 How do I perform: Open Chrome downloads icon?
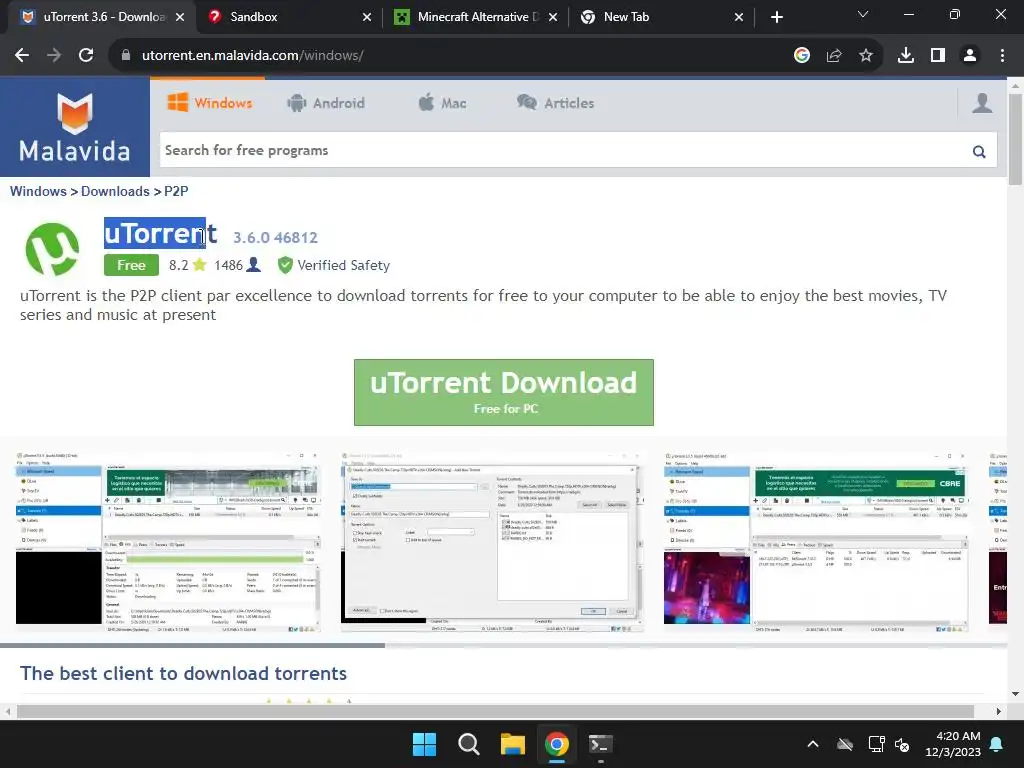[906, 56]
